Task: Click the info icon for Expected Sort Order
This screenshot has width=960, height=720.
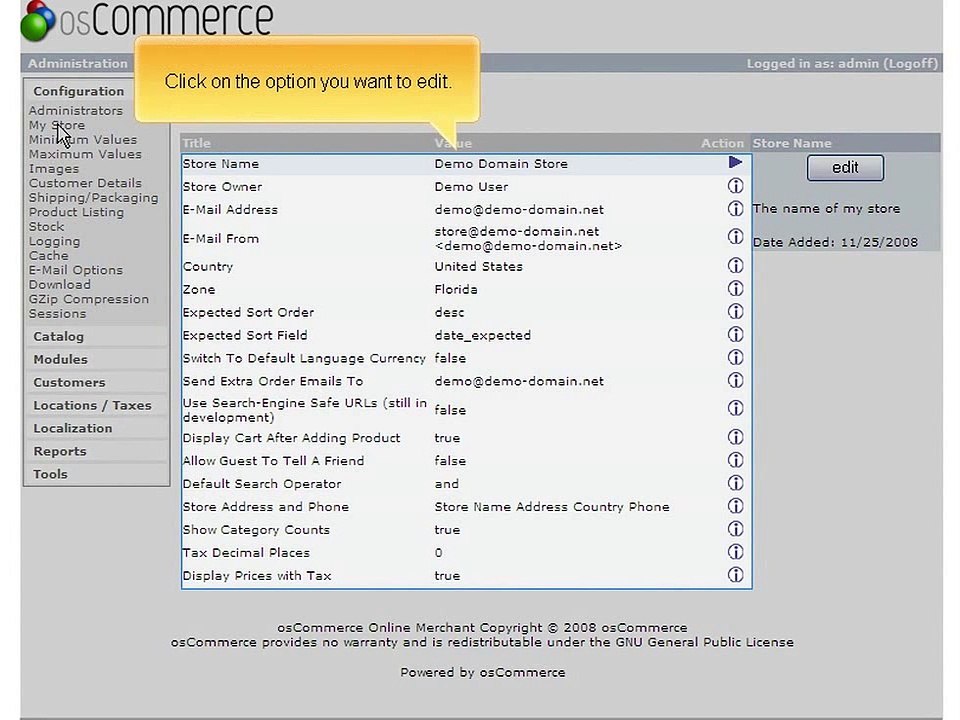Action: coord(735,312)
